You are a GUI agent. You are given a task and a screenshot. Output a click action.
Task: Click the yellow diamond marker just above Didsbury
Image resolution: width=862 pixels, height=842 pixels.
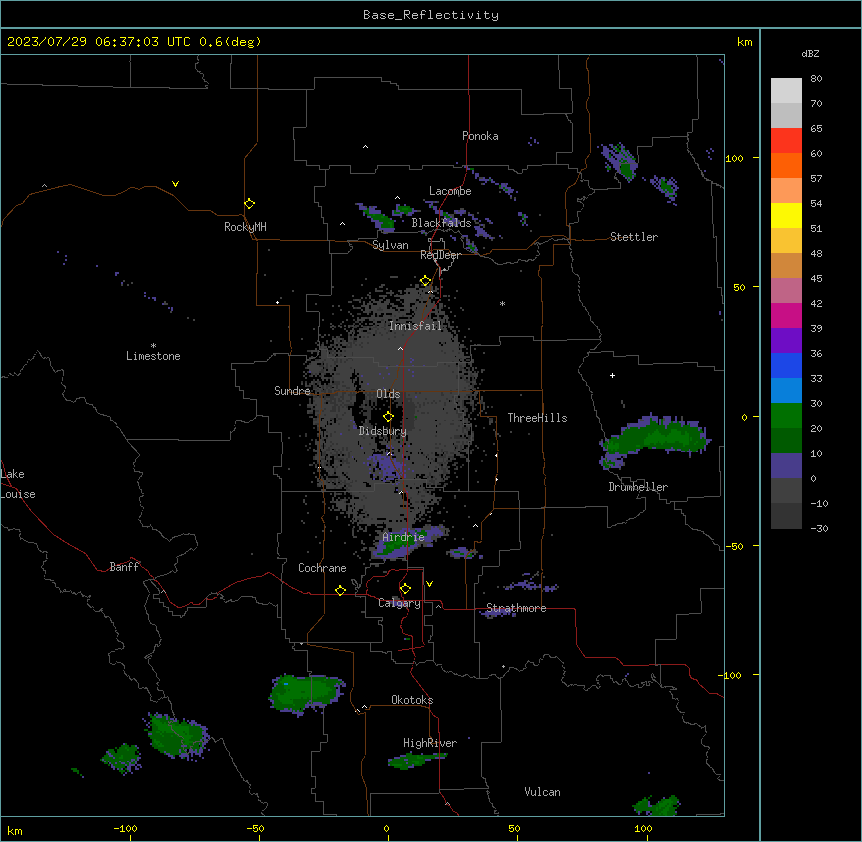tap(389, 417)
